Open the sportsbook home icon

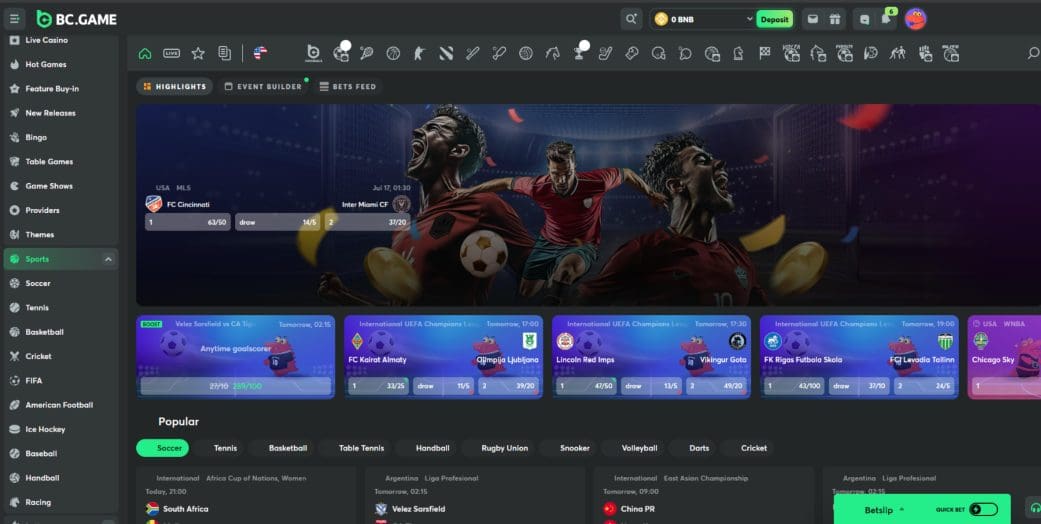pos(145,53)
